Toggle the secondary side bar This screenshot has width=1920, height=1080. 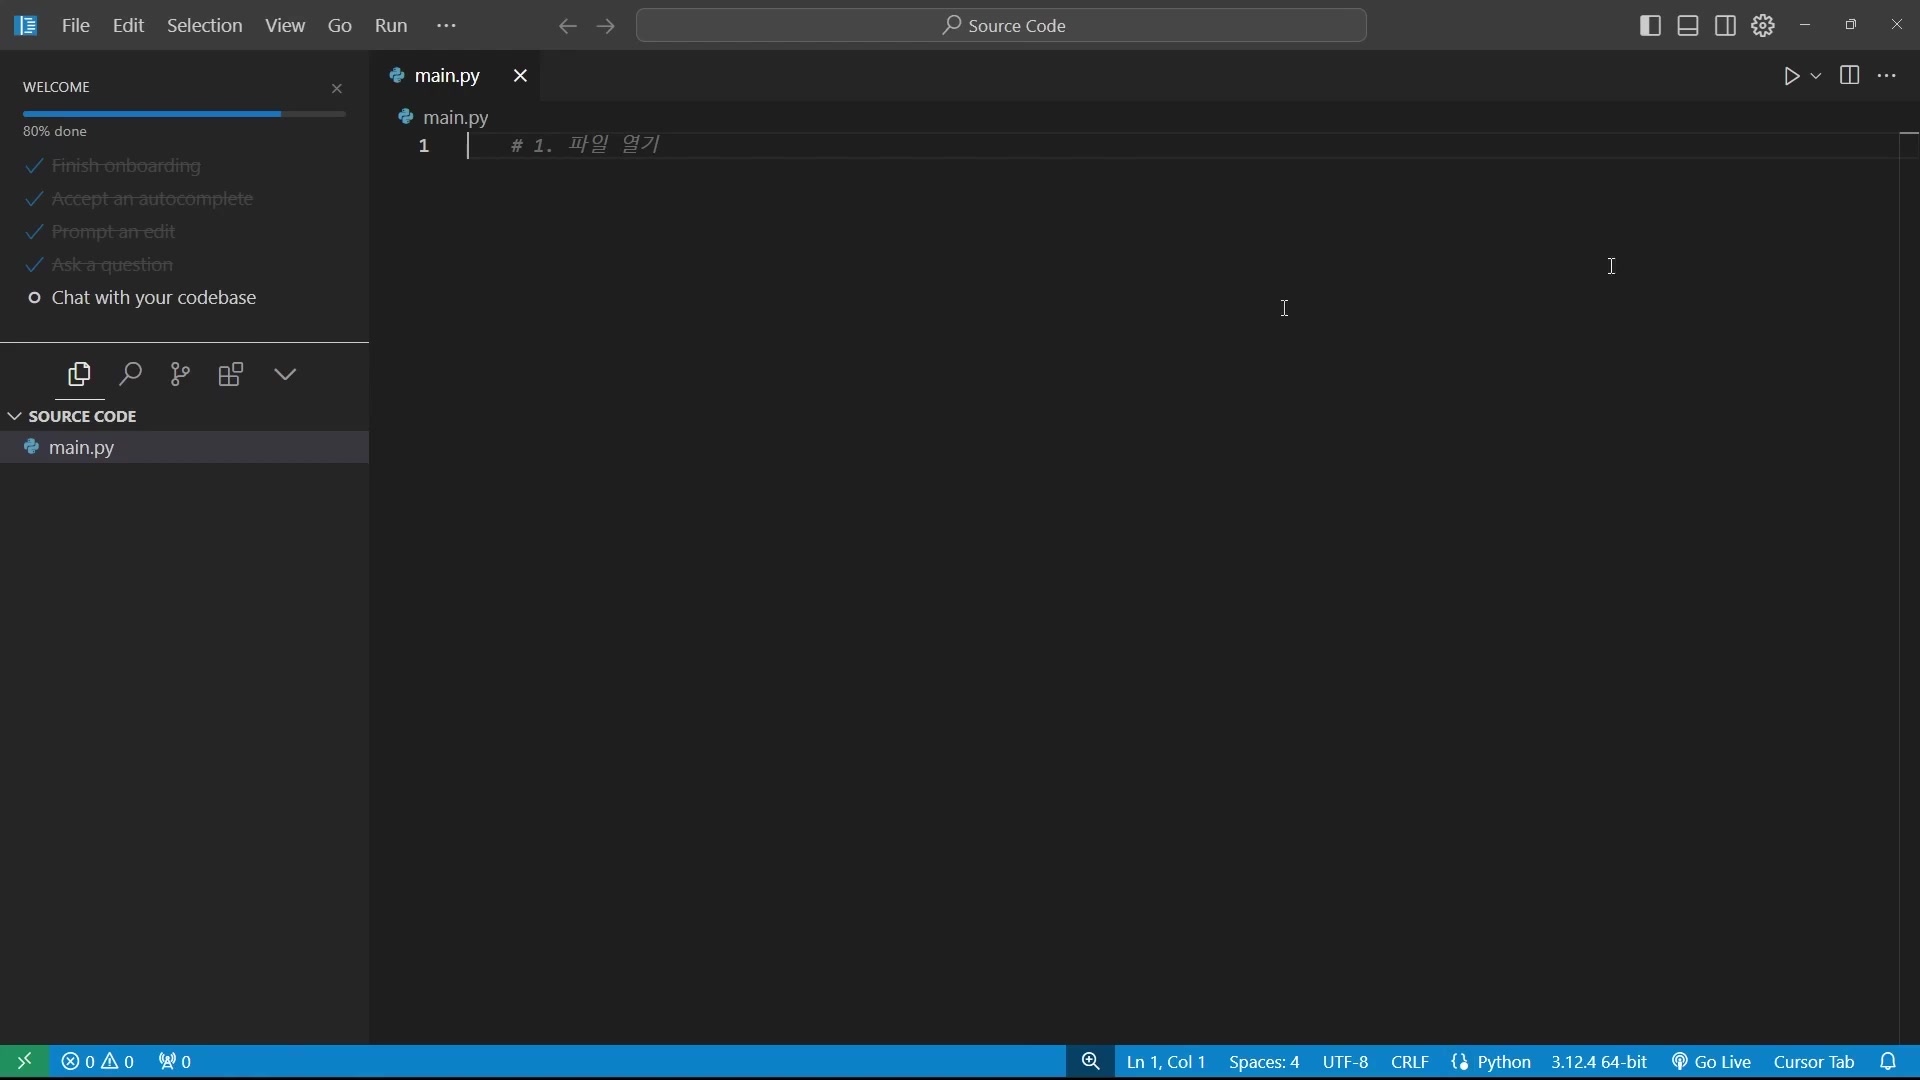(1726, 26)
